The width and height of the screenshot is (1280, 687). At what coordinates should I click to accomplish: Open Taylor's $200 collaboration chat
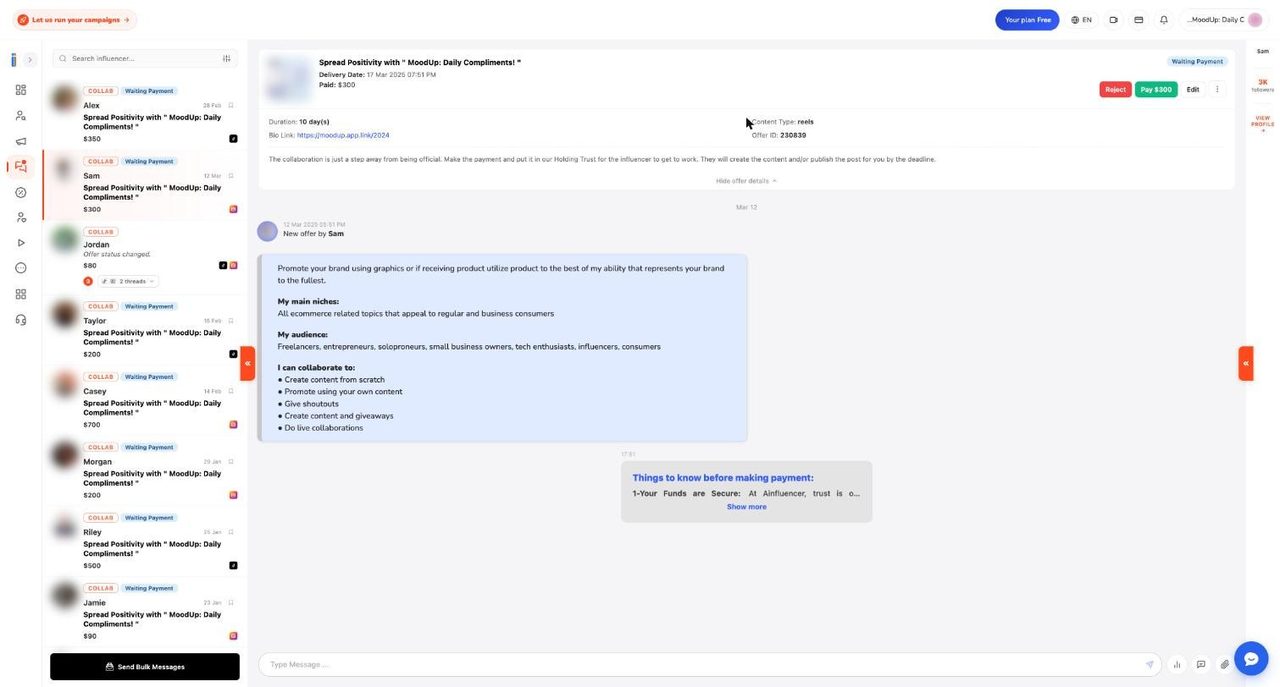pos(144,331)
